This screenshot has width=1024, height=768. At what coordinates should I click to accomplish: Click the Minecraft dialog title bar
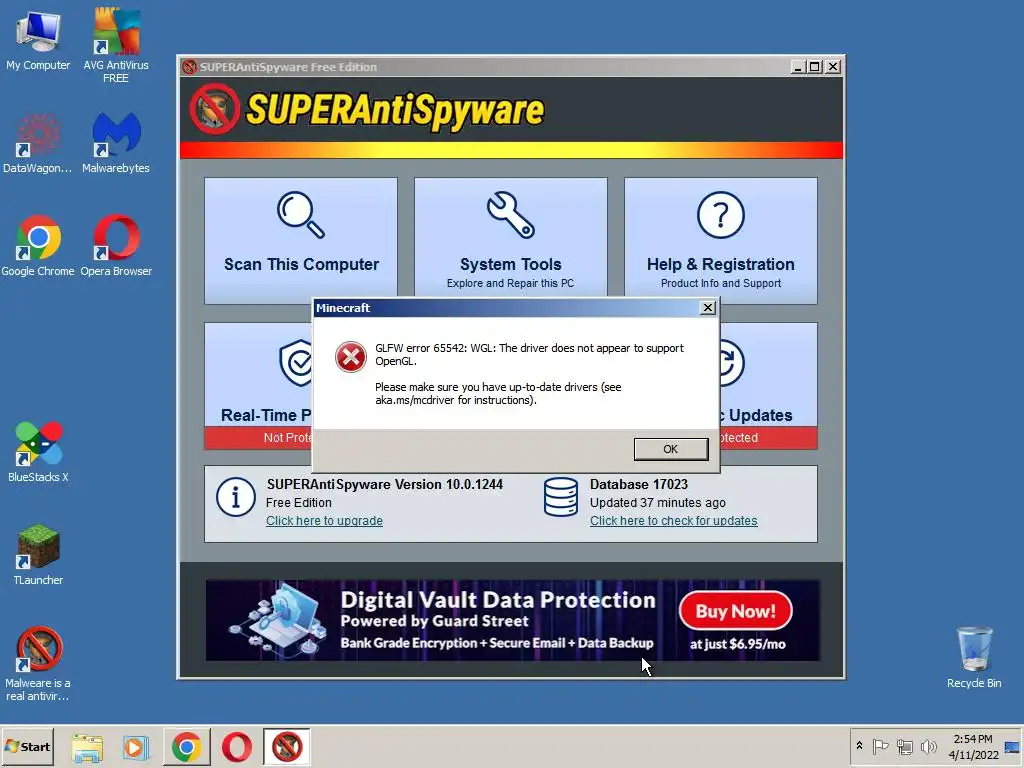[x=506, y=308]
